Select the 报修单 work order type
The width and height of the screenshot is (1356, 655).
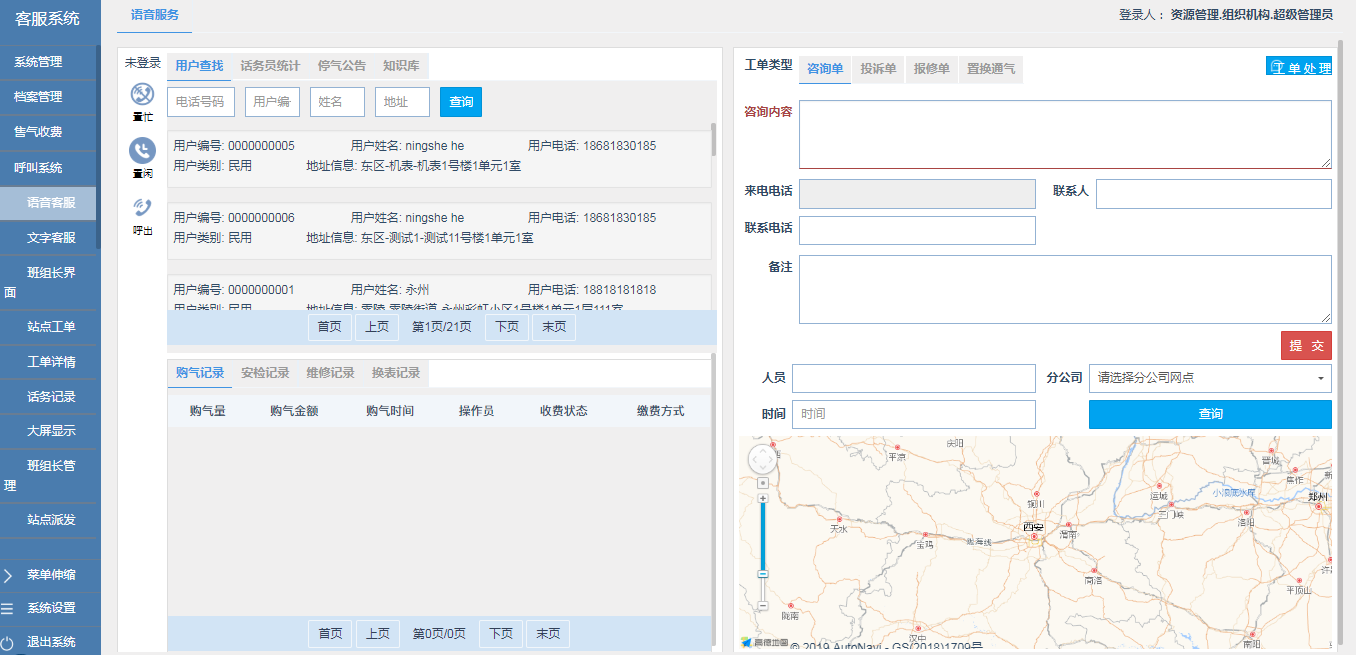(x=932, y=69)
